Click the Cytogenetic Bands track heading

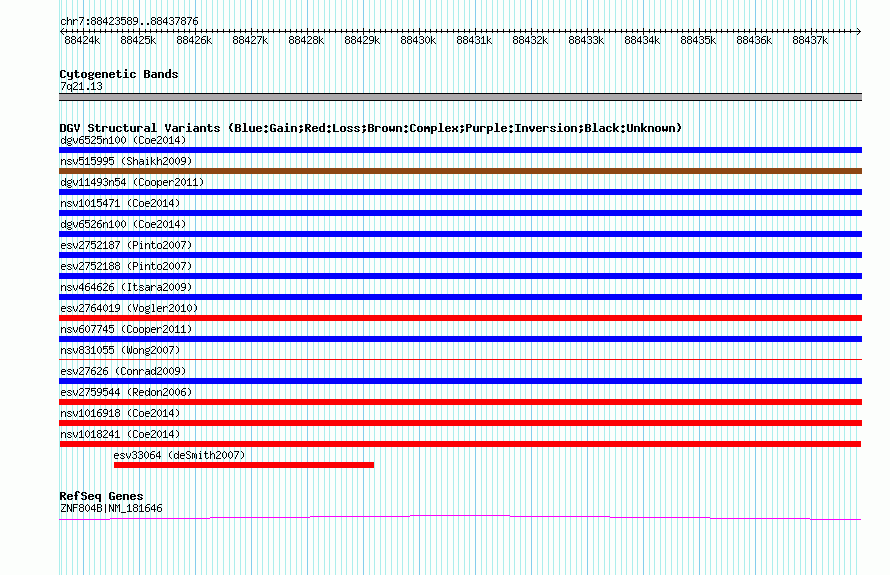pos(119,74)
